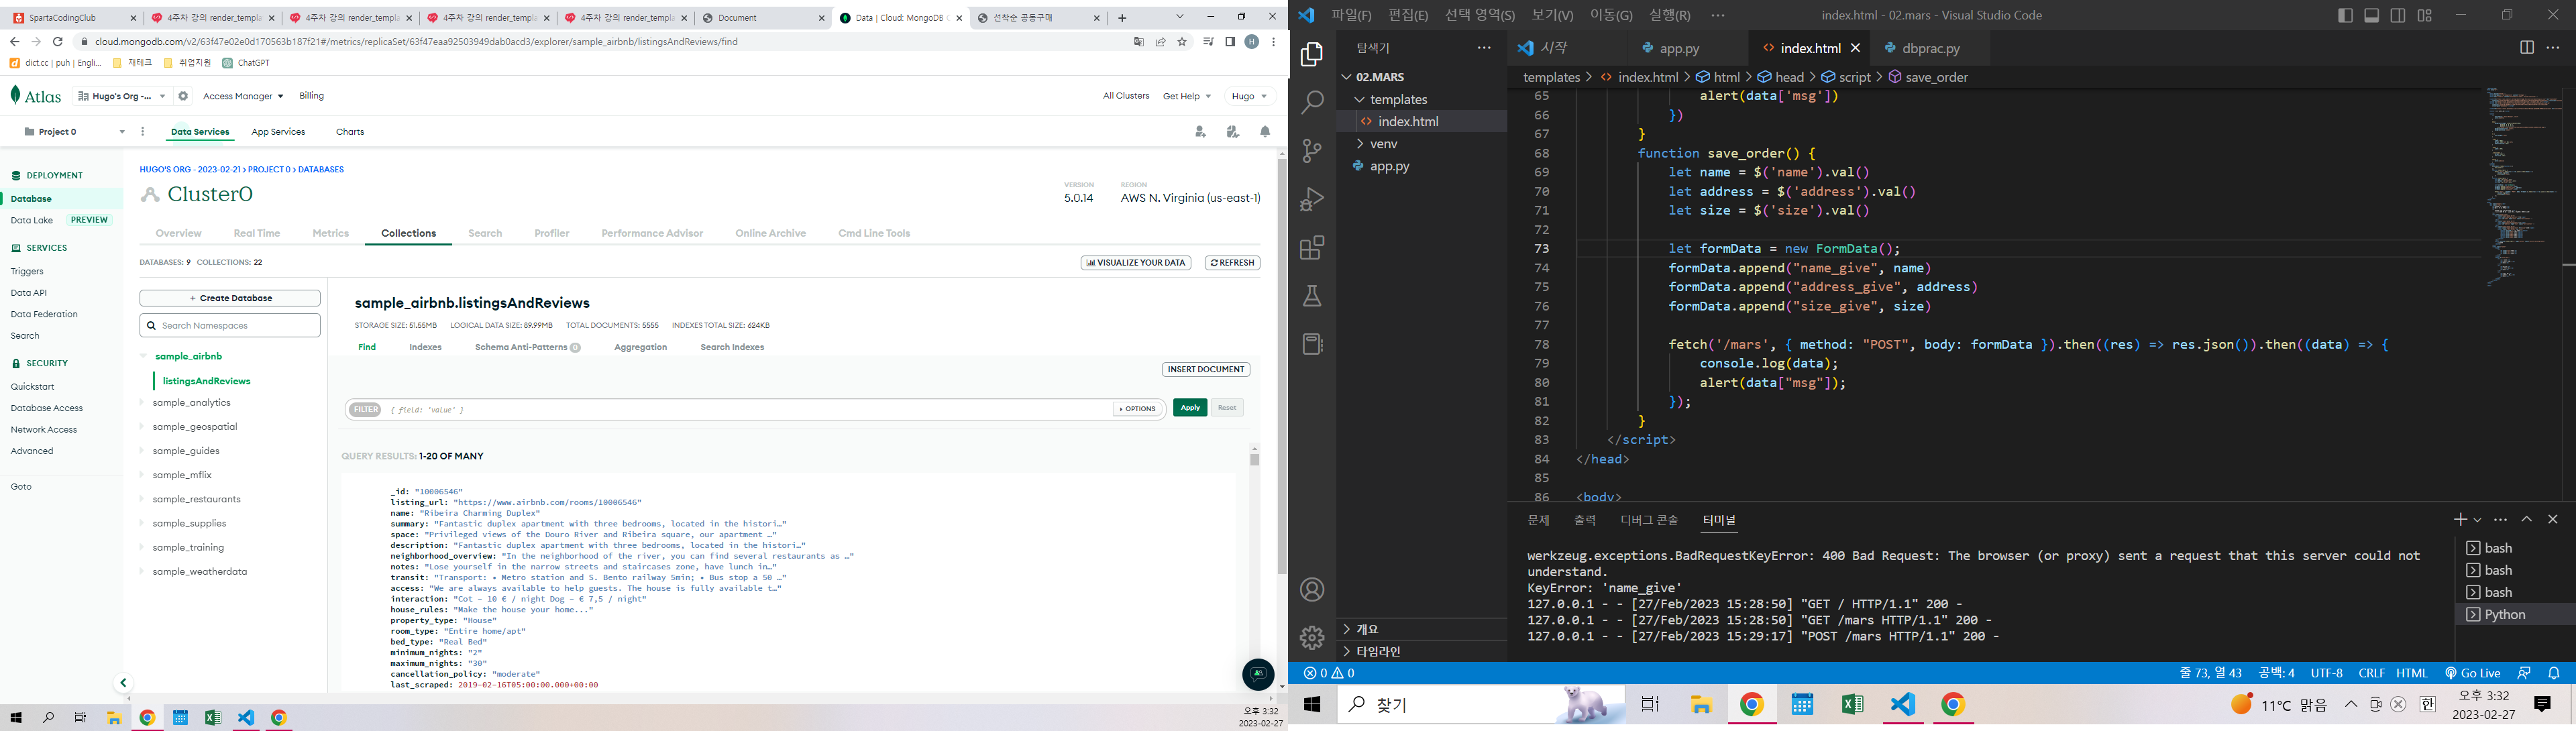Open Run and Debug view in VS Code

point(1312,199)
